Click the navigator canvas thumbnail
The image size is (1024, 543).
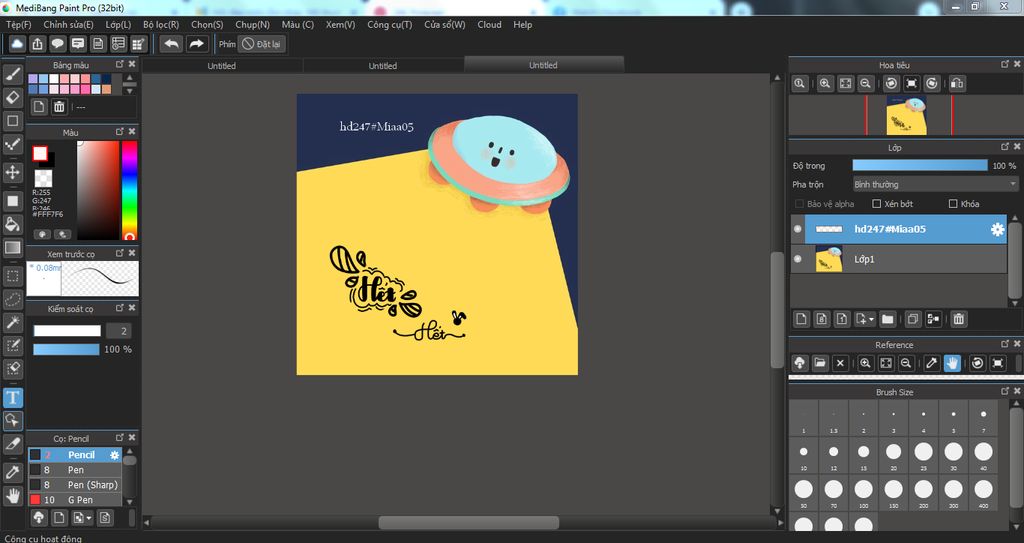tap(906, 116)
